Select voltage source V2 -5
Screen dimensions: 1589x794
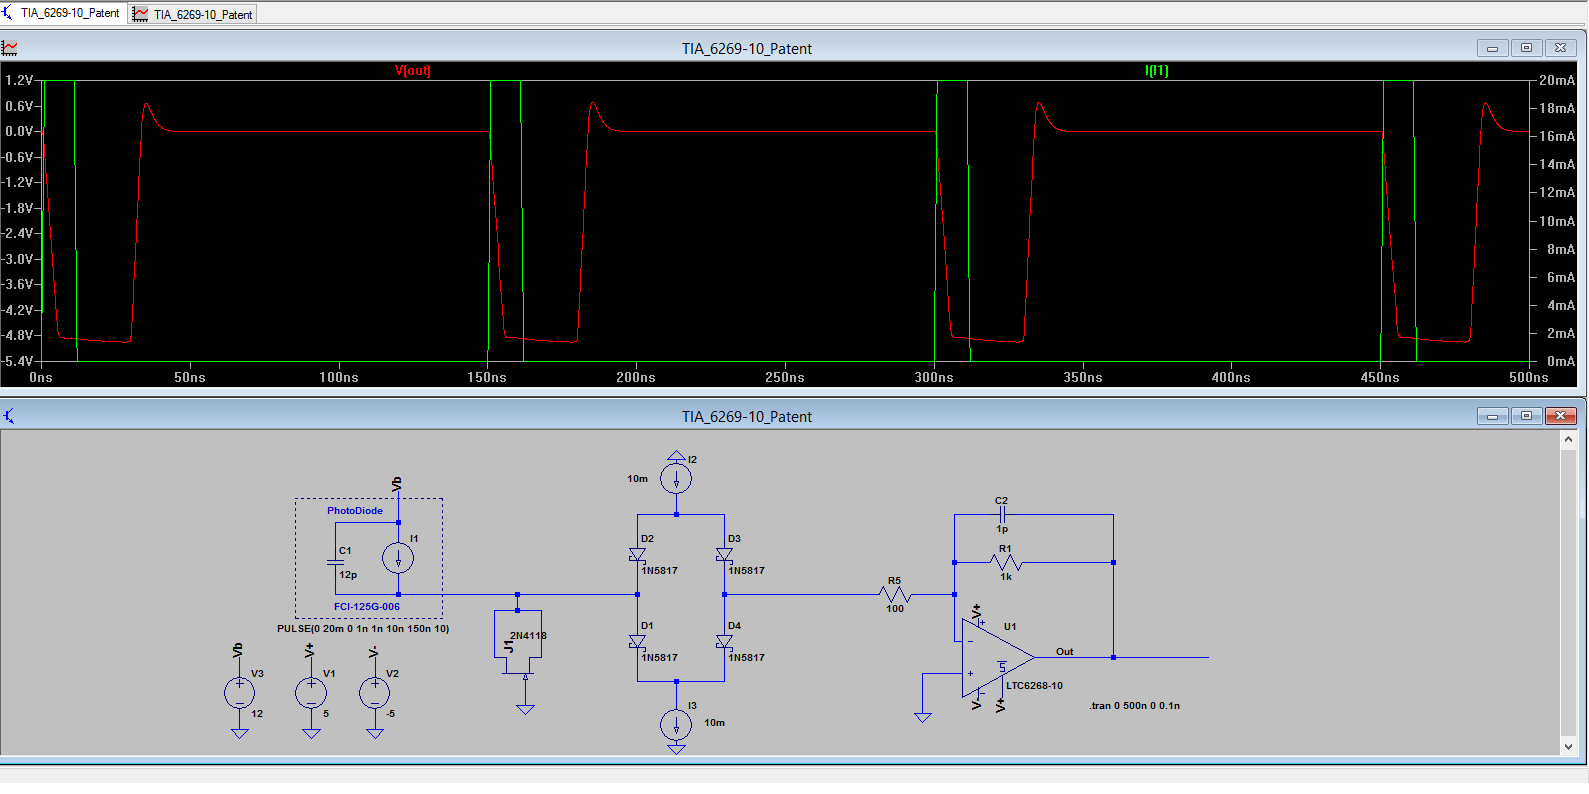point(375,693)
